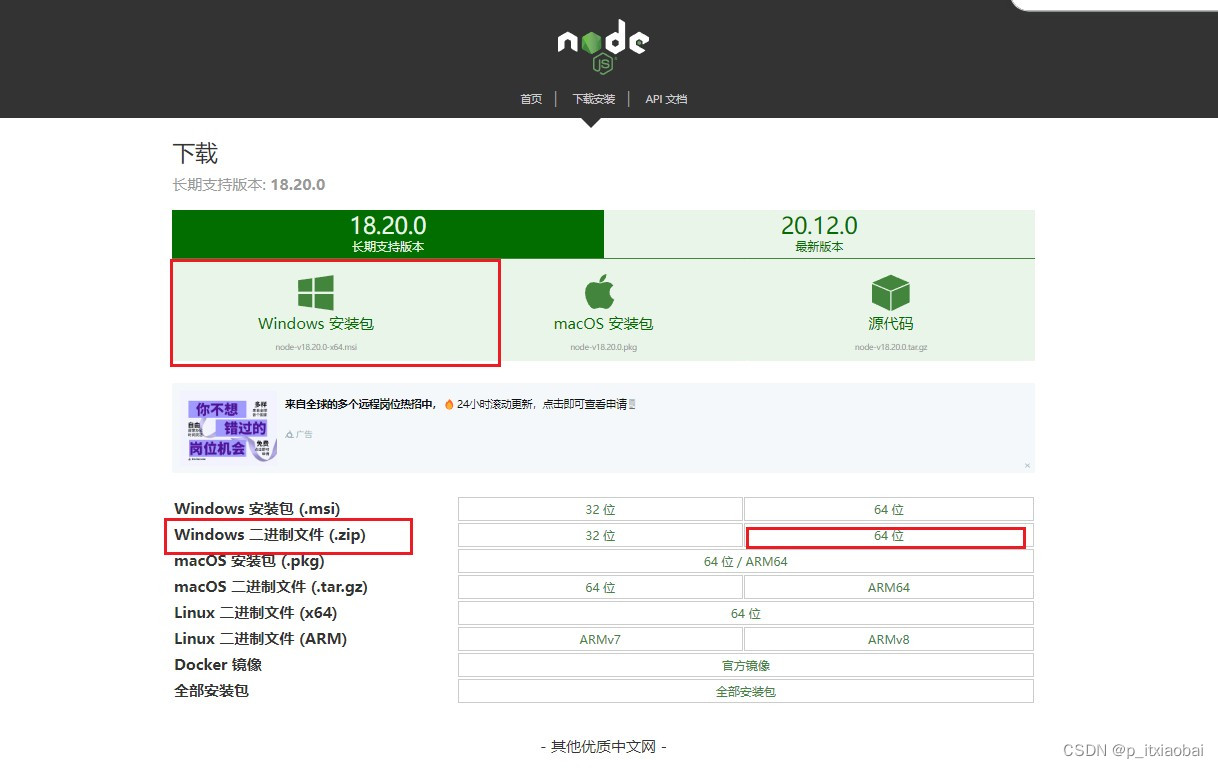The width and height of the screenshot is (1218, 768).
Task: Click ARM64 for macOS 二进制文件 (.tar.gz)
Action: pyautogui.click(x=888, y=587)
